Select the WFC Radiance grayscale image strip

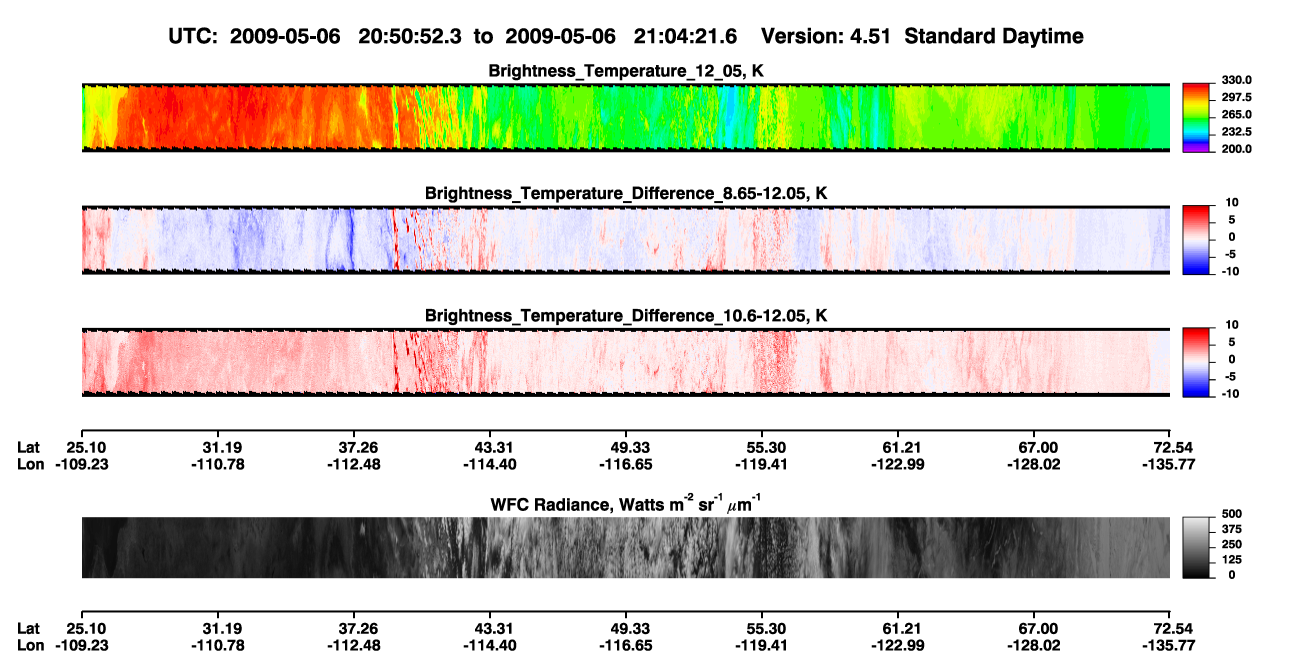626,548
